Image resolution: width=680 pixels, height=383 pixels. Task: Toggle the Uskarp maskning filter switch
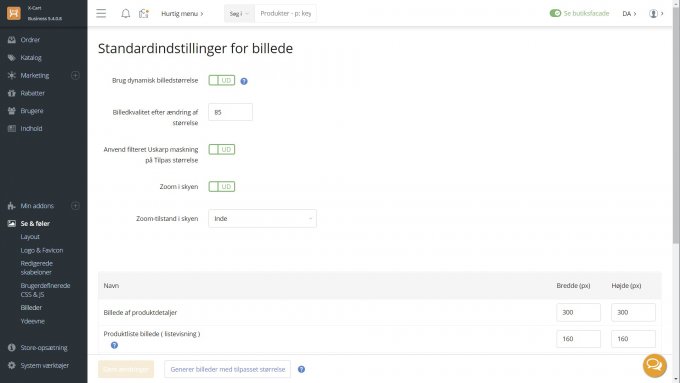pos(222,149)
